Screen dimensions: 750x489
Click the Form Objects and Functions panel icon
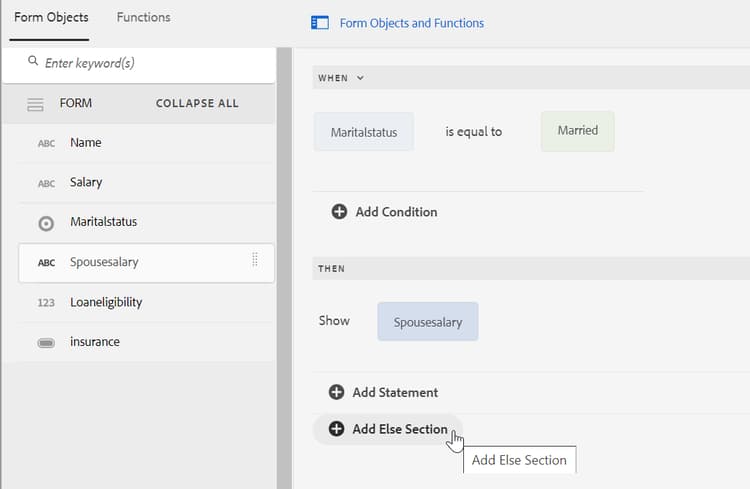[x=320, y=23]
